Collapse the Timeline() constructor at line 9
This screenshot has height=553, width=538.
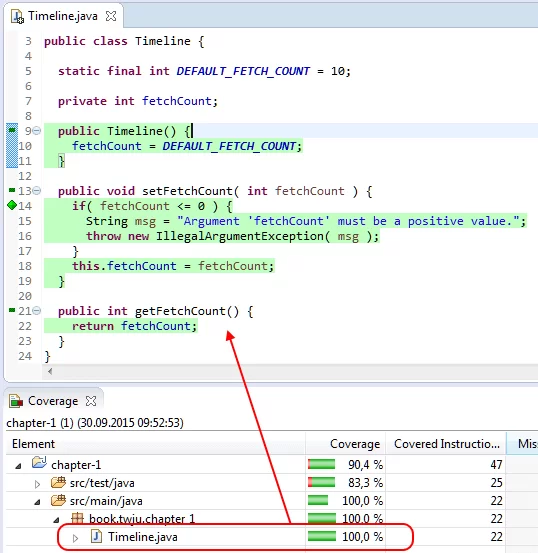(x=37, y=131)
